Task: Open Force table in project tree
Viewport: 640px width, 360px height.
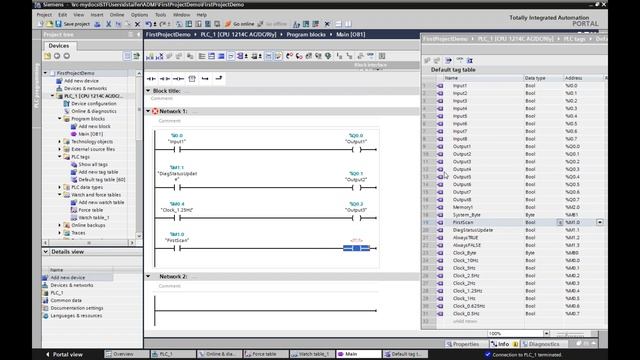Action: pos(91,210)
